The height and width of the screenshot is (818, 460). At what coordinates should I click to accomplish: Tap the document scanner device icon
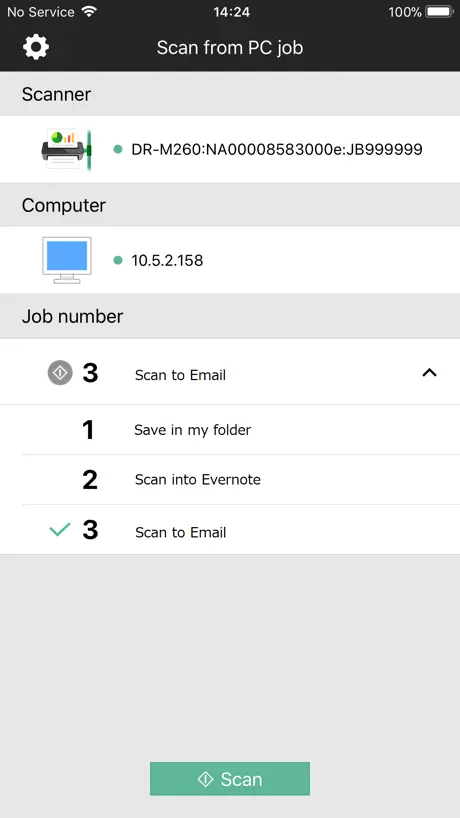tap(66, 149)
